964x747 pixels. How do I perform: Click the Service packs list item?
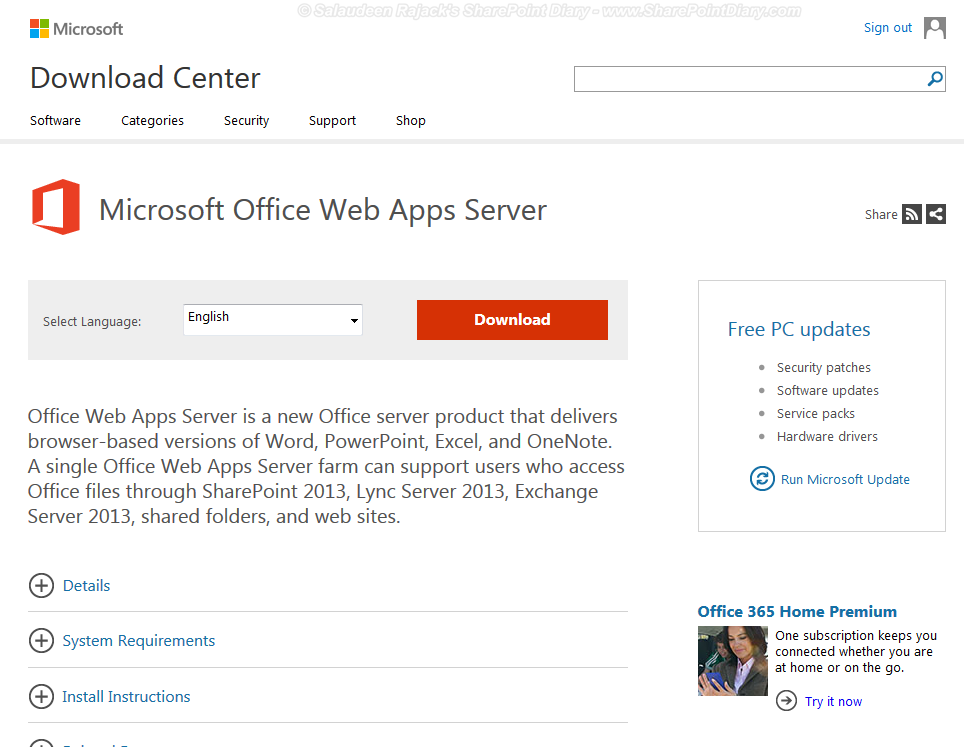815,414
